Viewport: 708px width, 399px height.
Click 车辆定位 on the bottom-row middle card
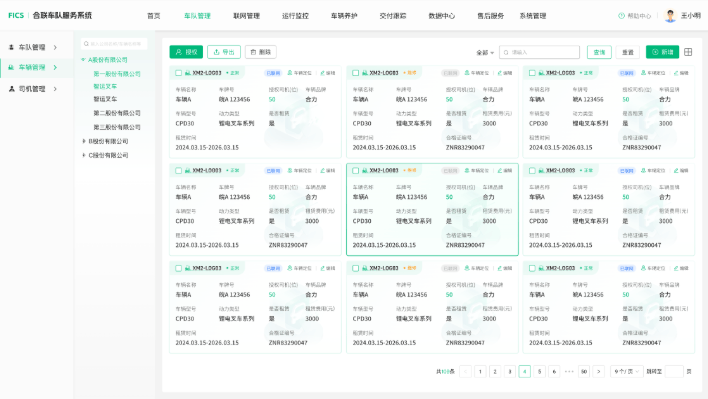point(477,268)
